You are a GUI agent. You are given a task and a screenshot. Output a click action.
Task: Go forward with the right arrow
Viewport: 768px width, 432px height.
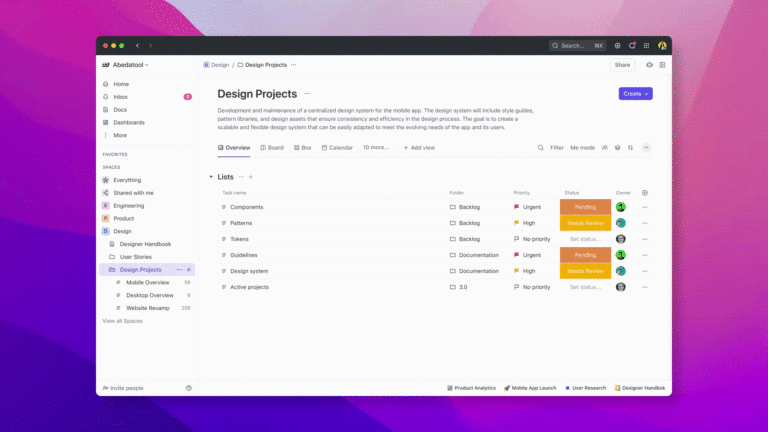point(150,46)
